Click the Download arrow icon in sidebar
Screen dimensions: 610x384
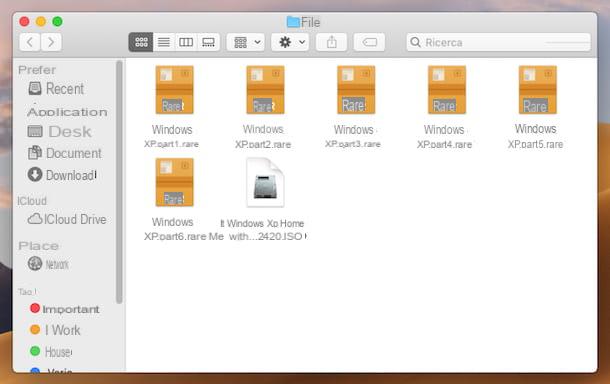[35, 175]
